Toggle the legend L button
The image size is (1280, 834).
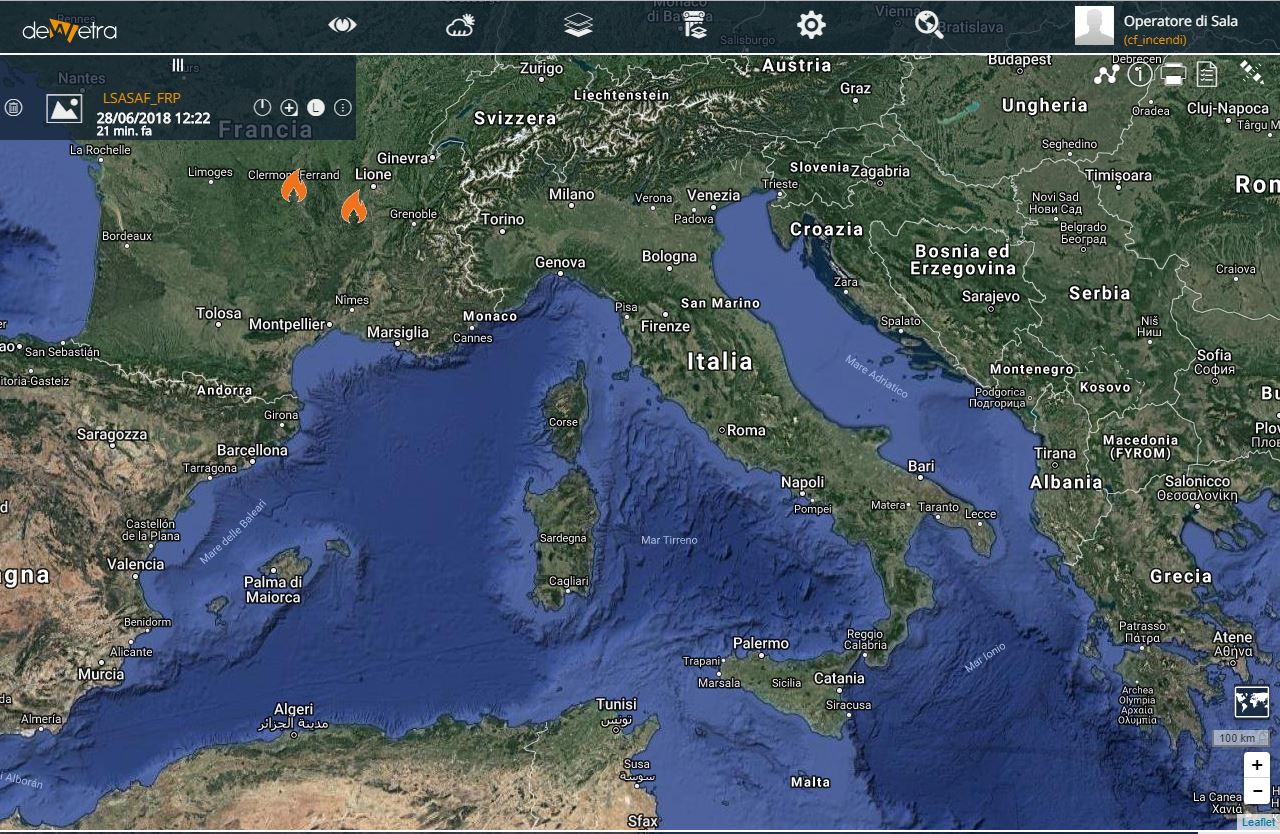tap(316, 107)
